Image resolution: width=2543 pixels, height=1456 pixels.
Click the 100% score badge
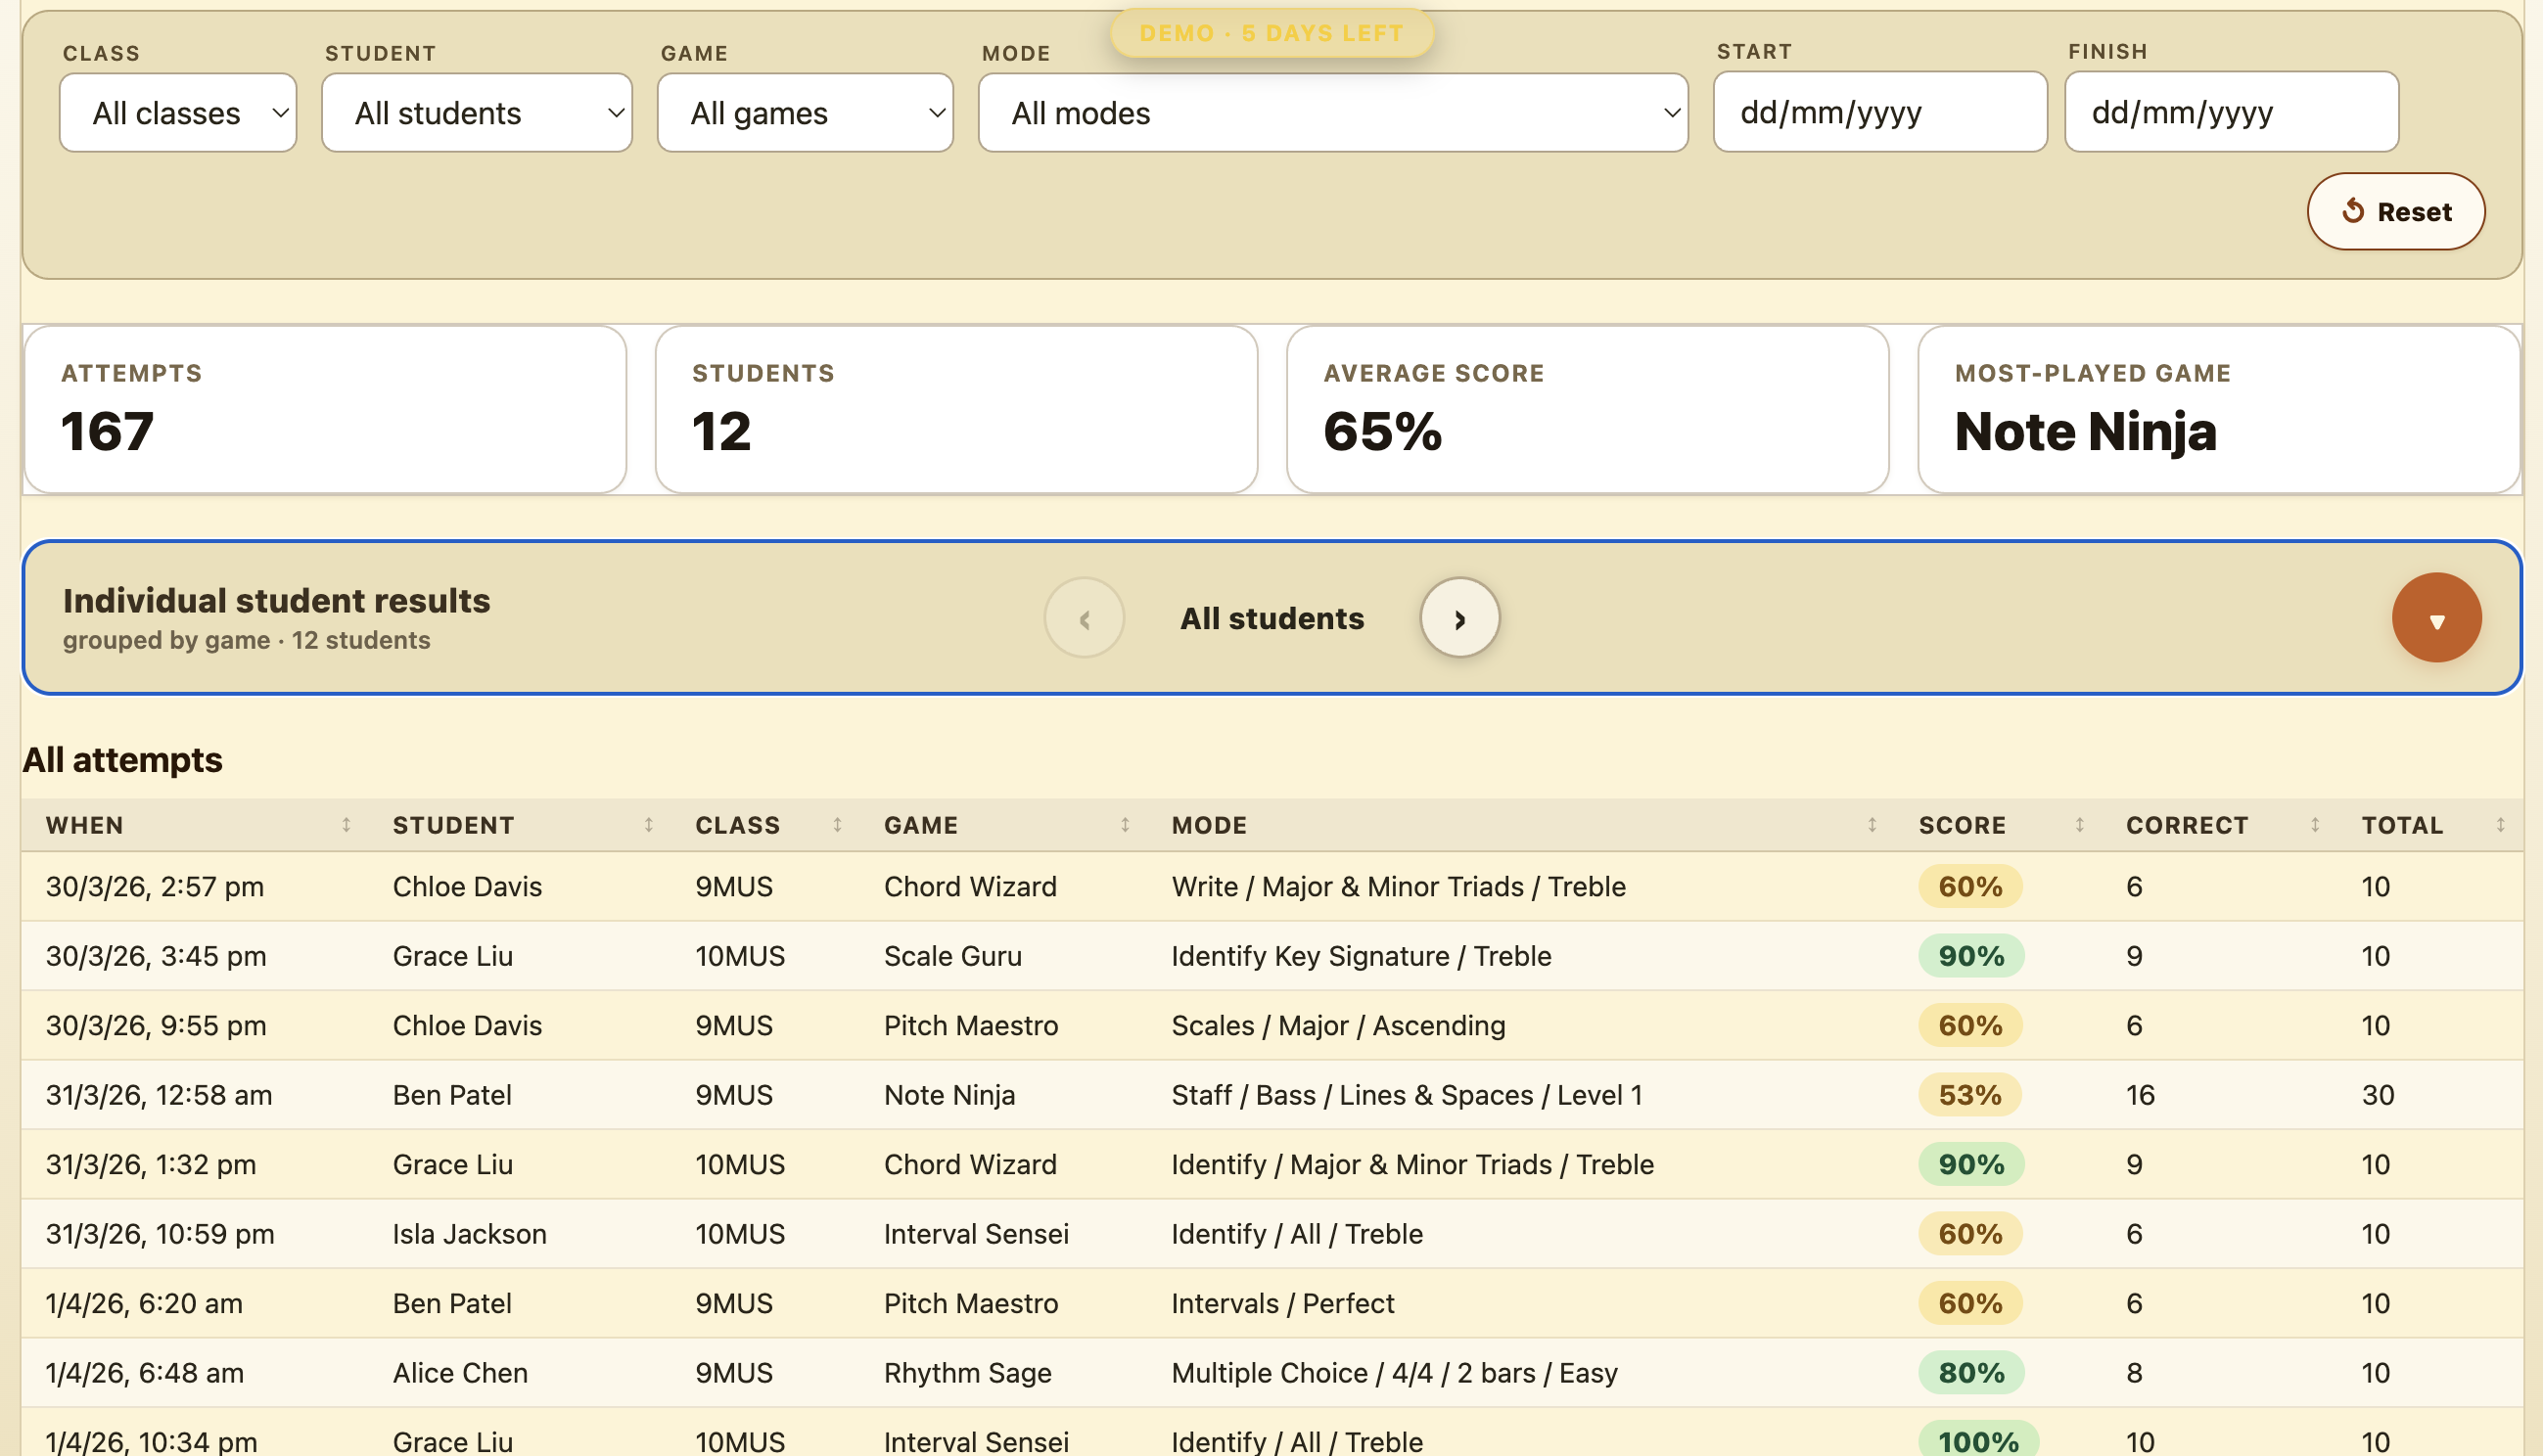(1978, 1441)
